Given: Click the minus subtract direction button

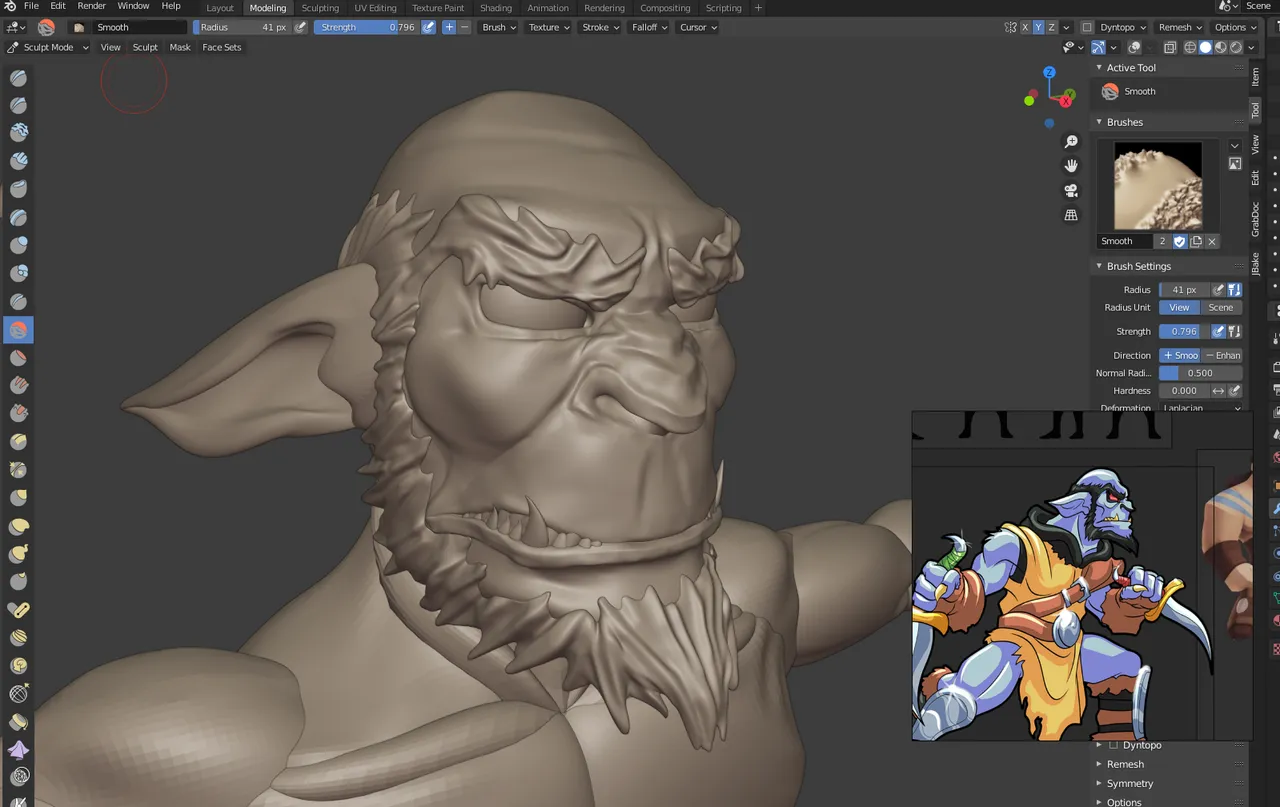Looking at the screenshot, I should 464,27.
